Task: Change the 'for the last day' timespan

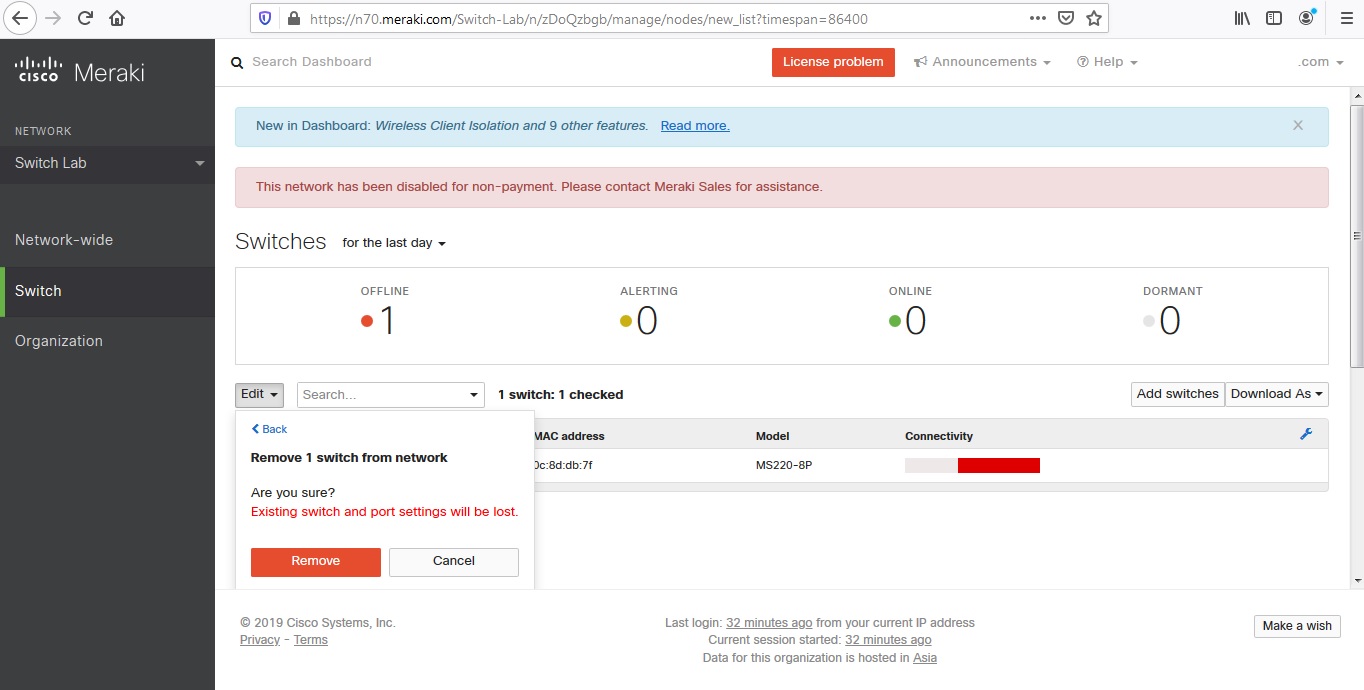Action: (394, 243)
